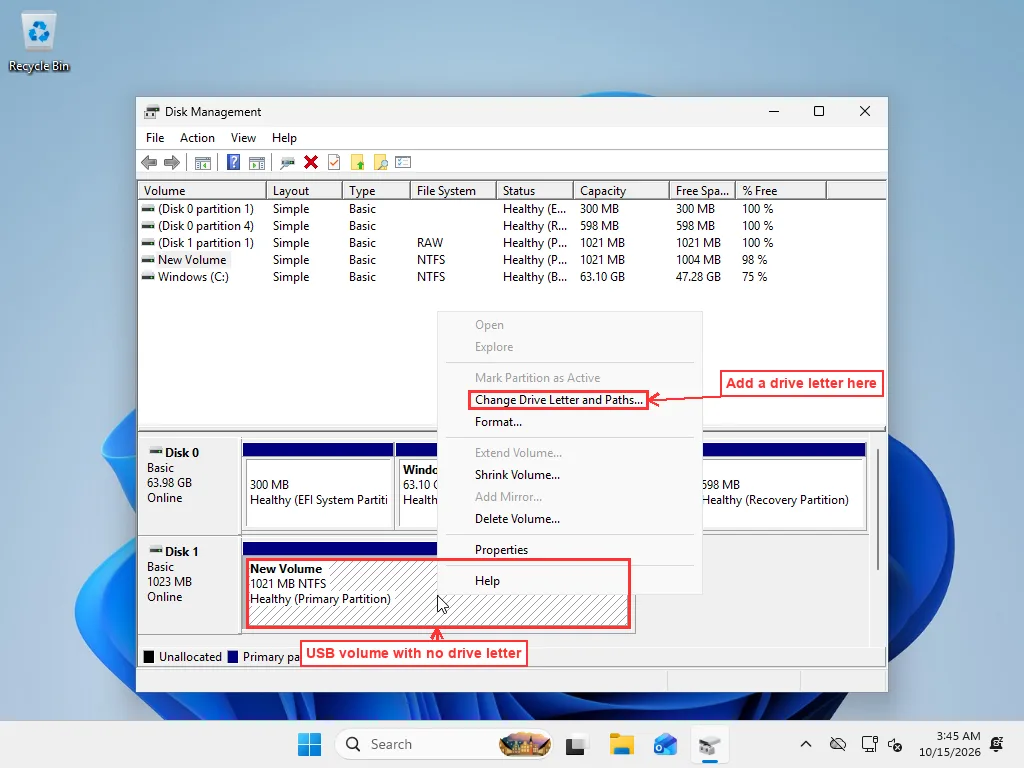Click drive icon beside New Volume row
1024x768 pixels.
point(148,260)
